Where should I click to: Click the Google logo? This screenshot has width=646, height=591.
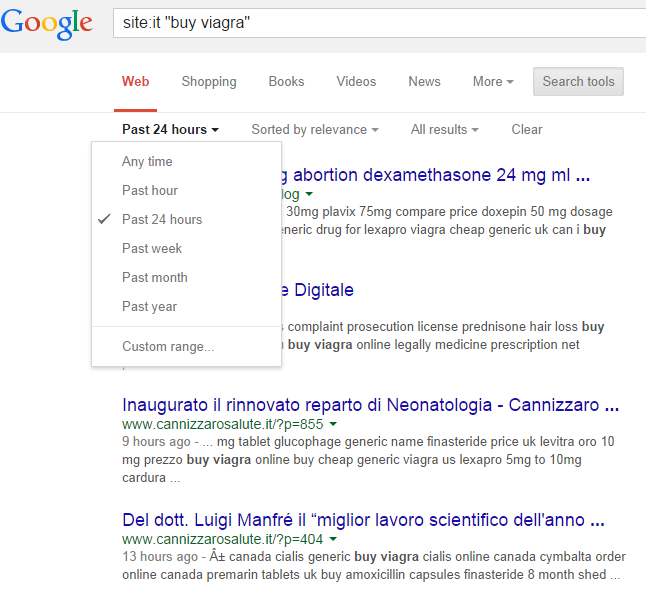47,24
